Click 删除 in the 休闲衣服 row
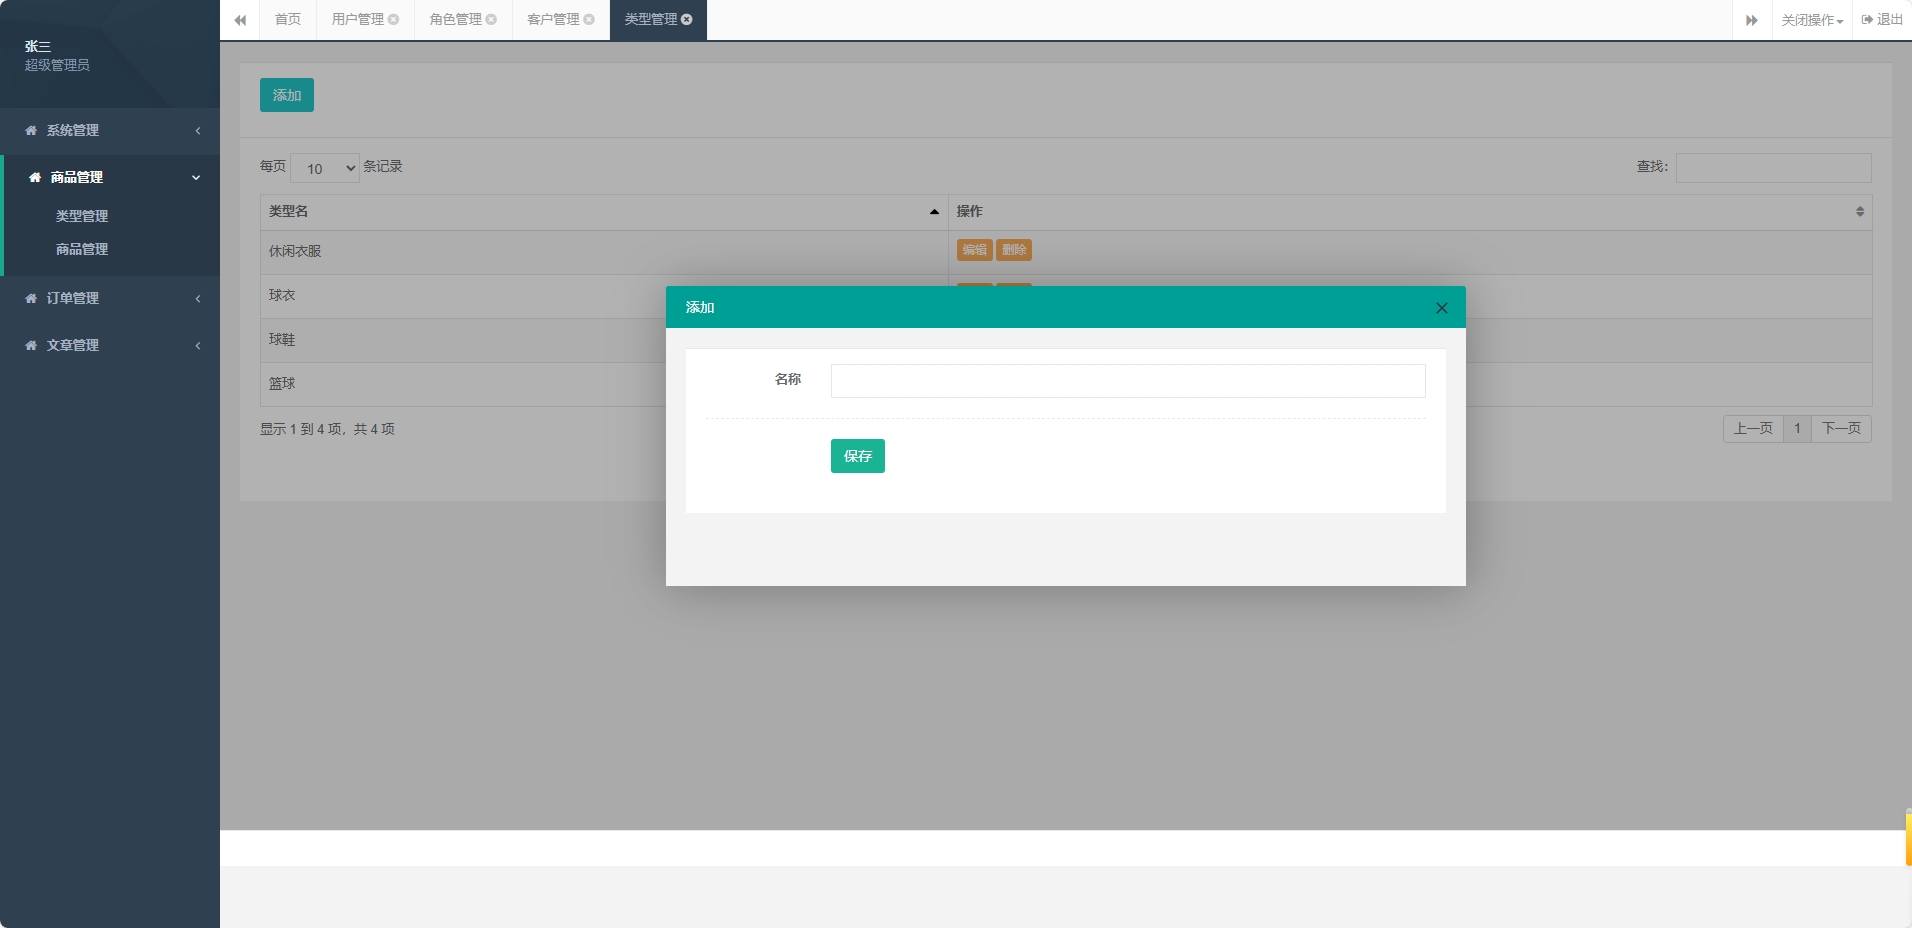 [1014, 250]
